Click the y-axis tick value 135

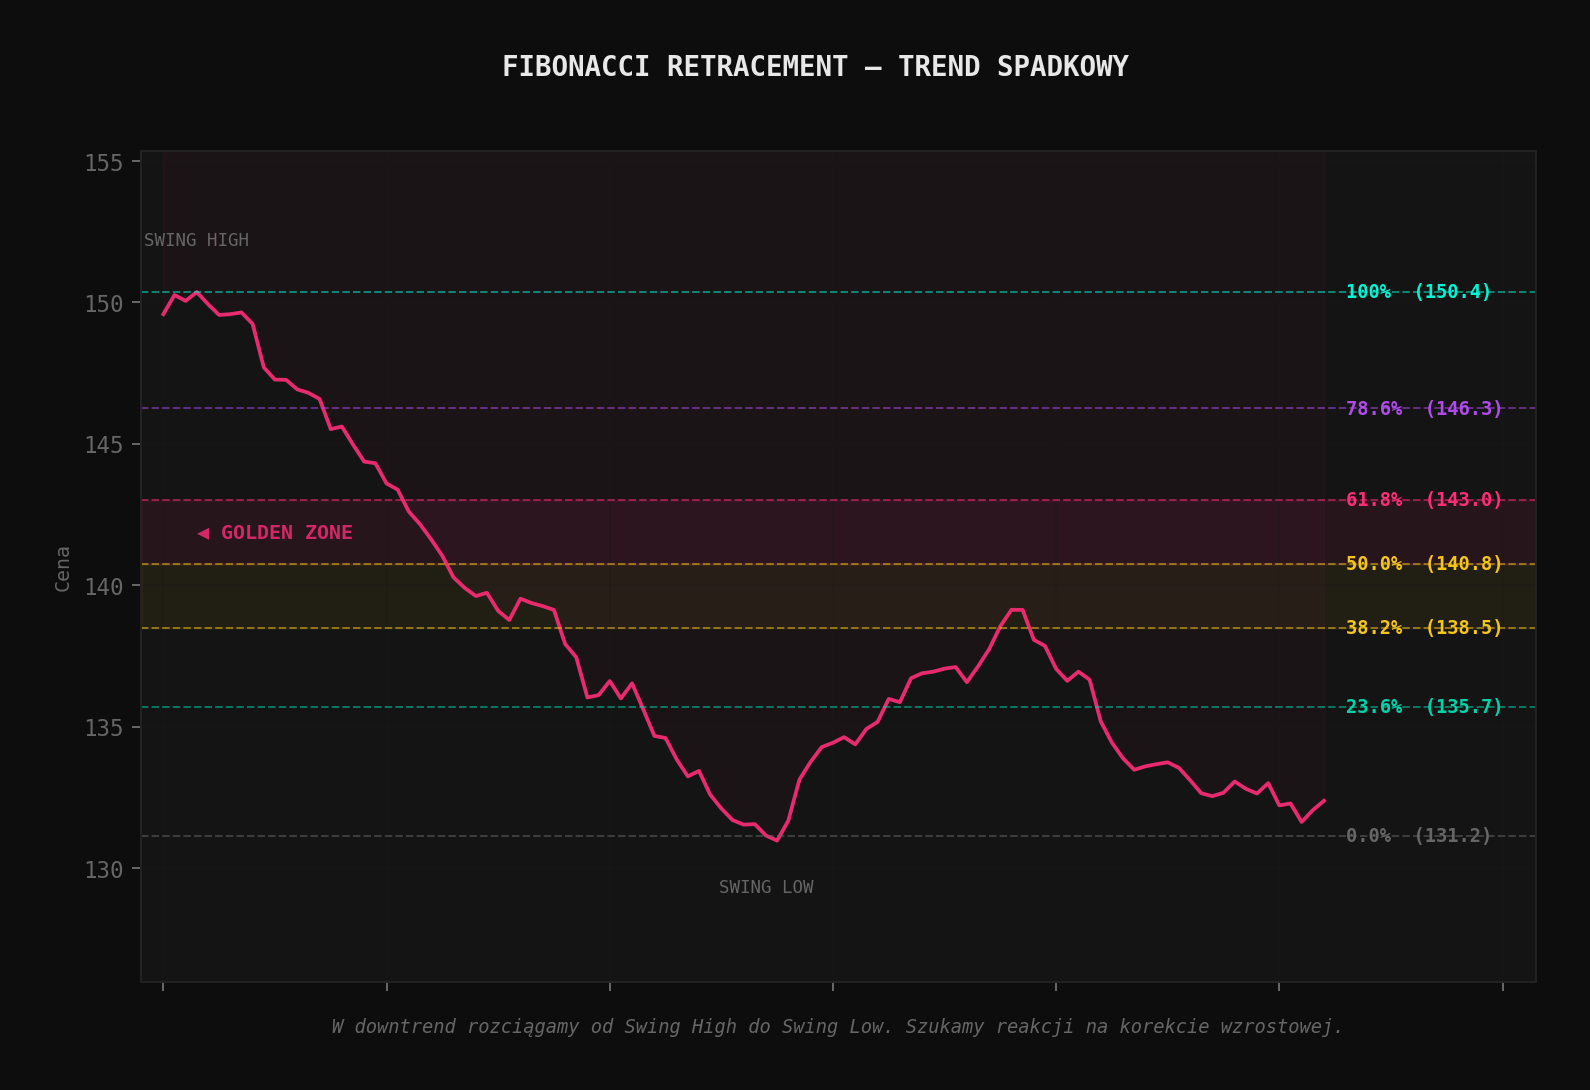(104, 728)
